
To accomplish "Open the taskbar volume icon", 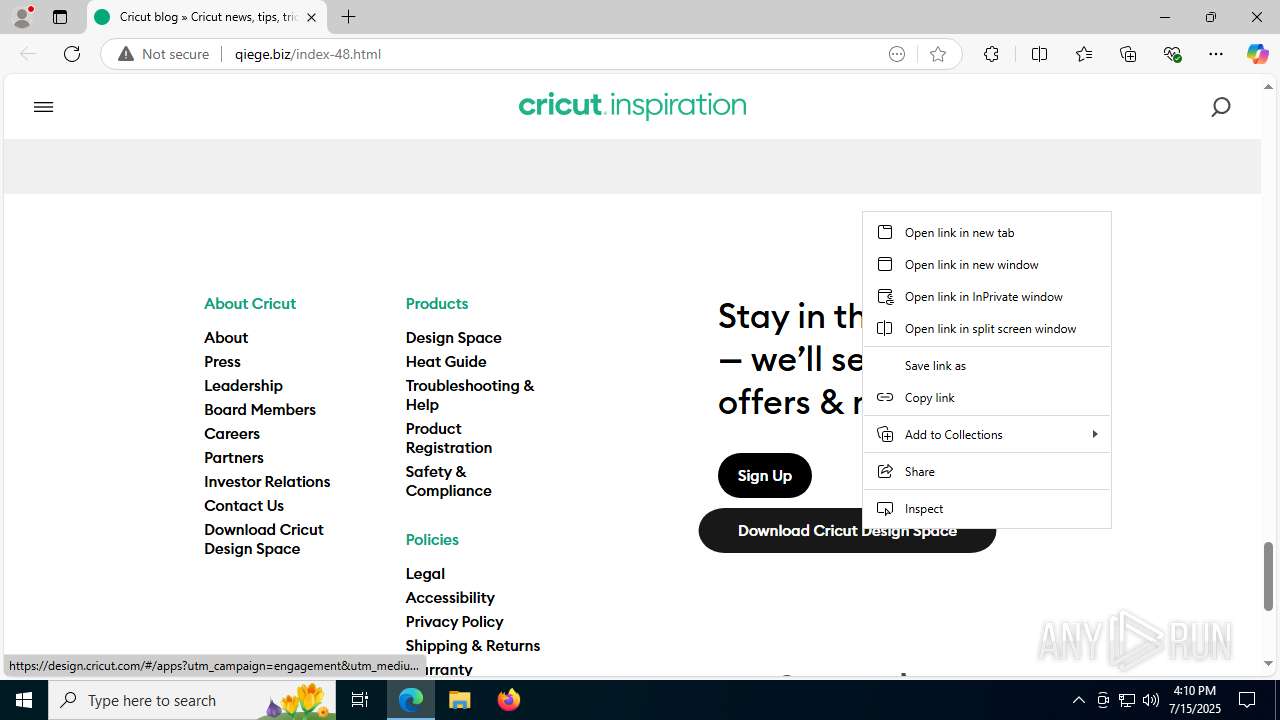I will coord(1151,700).
